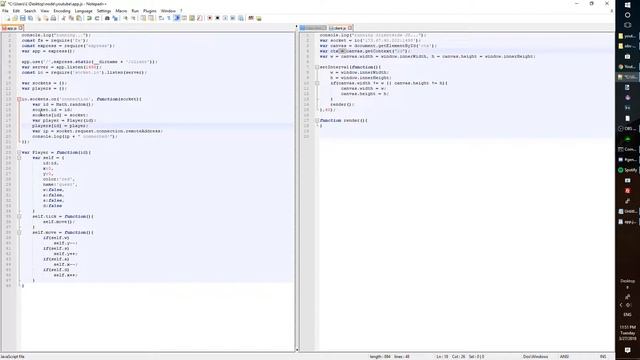Click 'length : 894' in status bar
This screenshot has width=640, height=360.
tap(380, 357)
